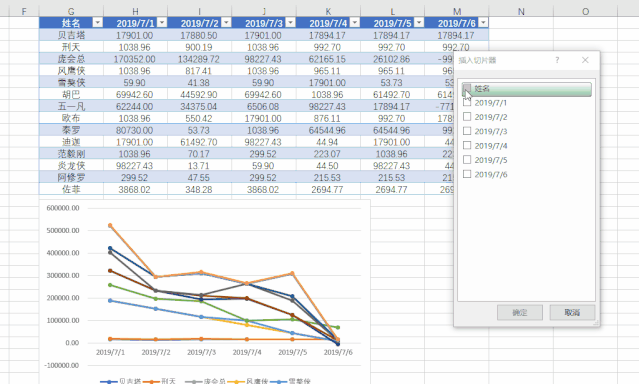
Task: Select the cell containing 贝吉塔
Action: point(71,35)
